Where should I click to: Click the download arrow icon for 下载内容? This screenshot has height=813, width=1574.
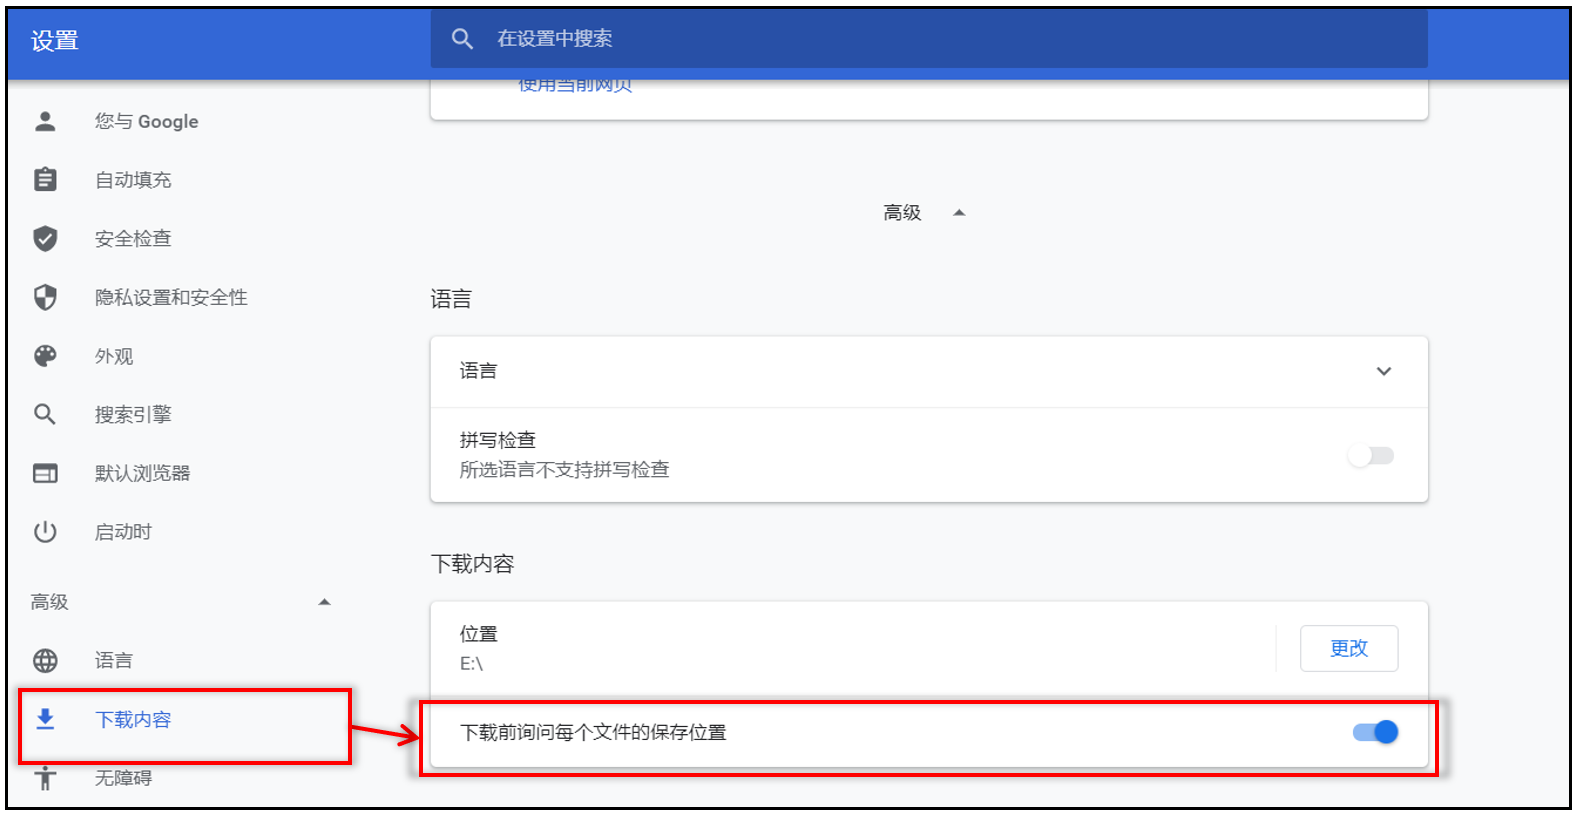pyautogui.click(x=45, y=719)
